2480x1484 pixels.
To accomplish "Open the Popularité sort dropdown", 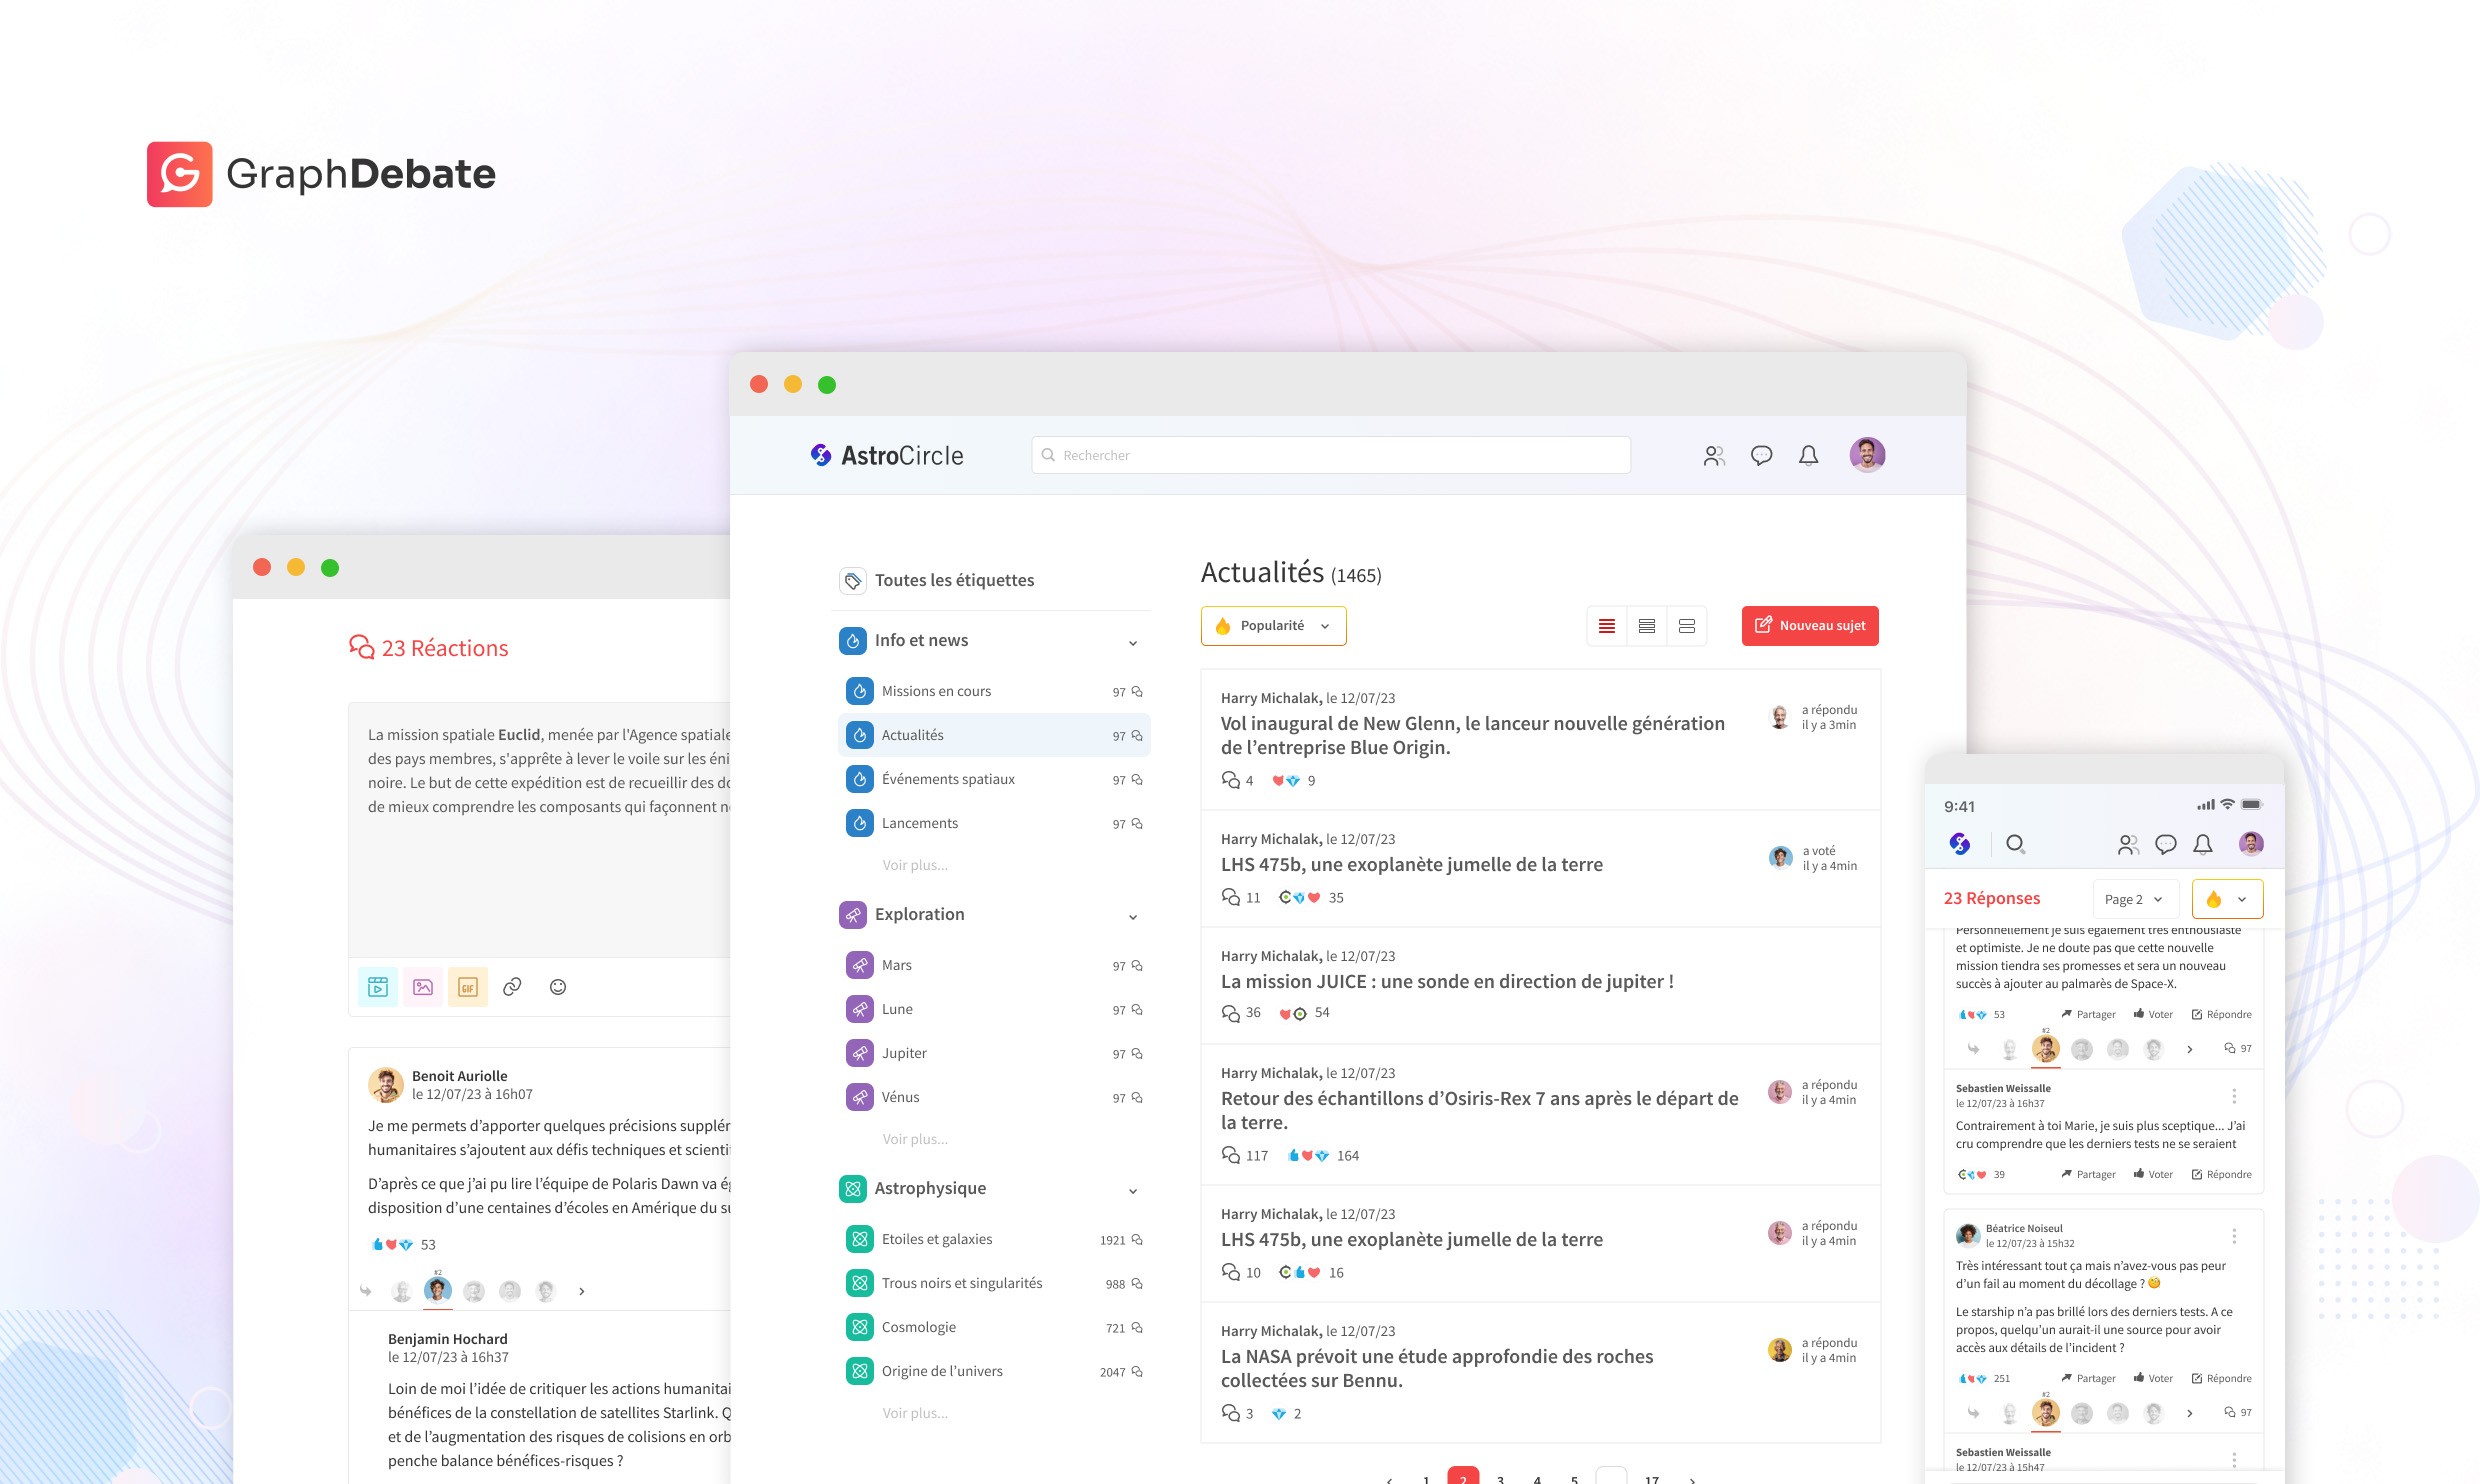I will click(x=1273, y=626).
